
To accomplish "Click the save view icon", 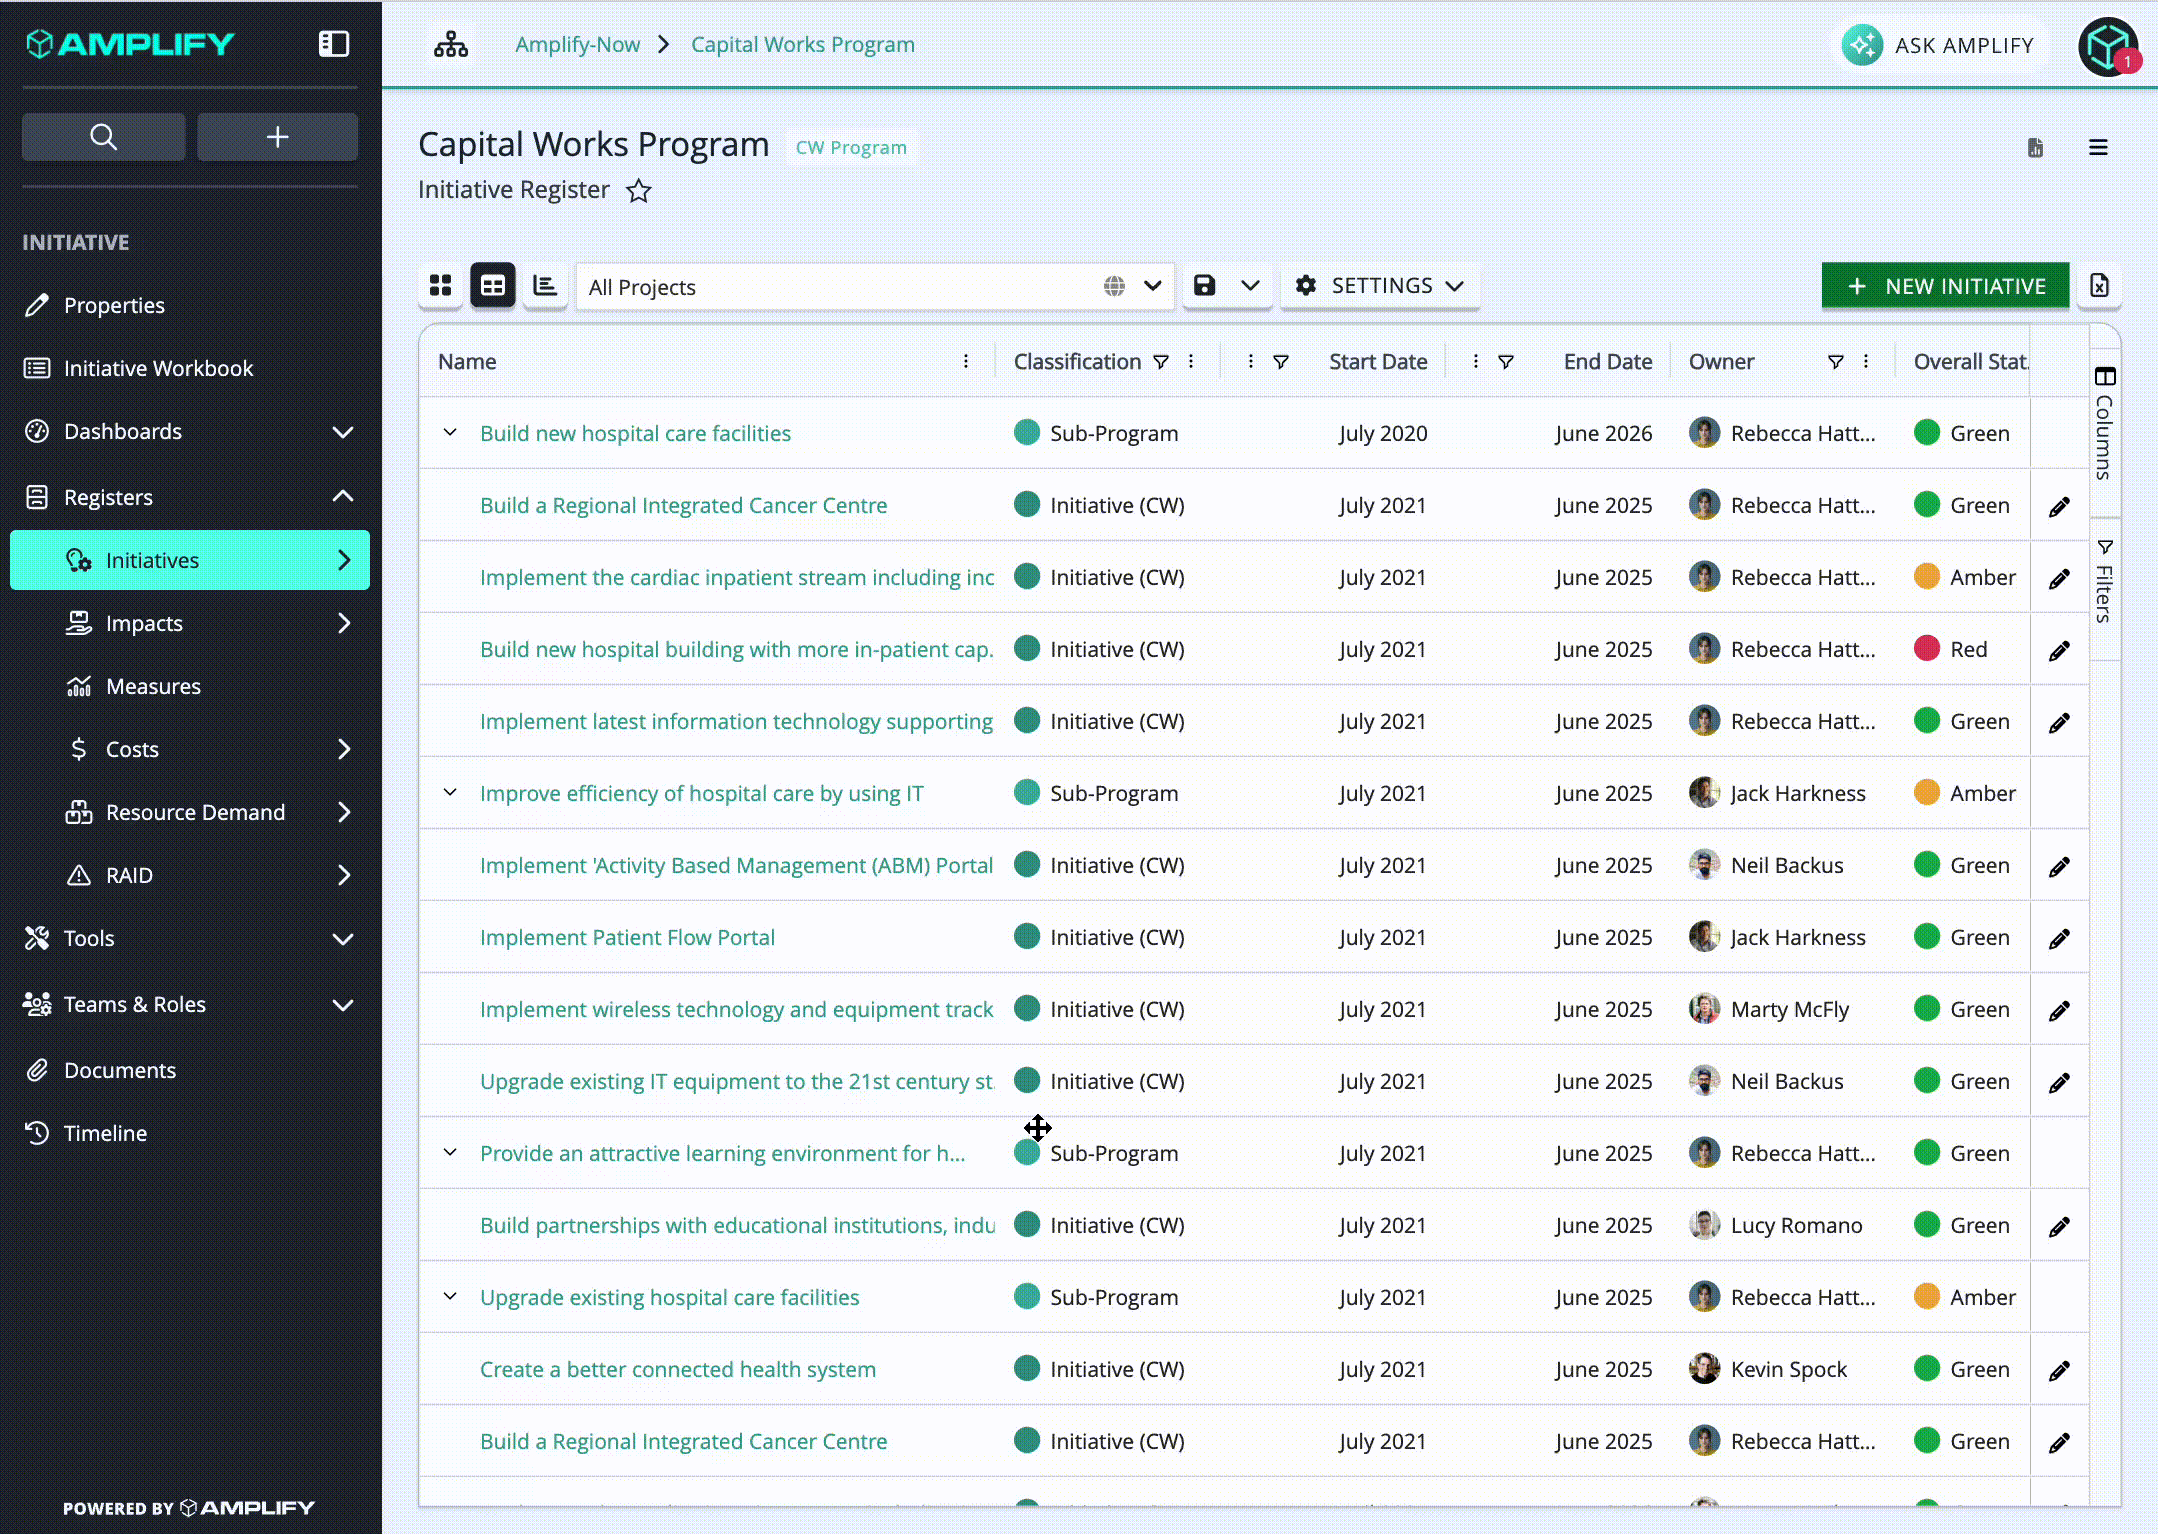I will tap(1204, 286).
